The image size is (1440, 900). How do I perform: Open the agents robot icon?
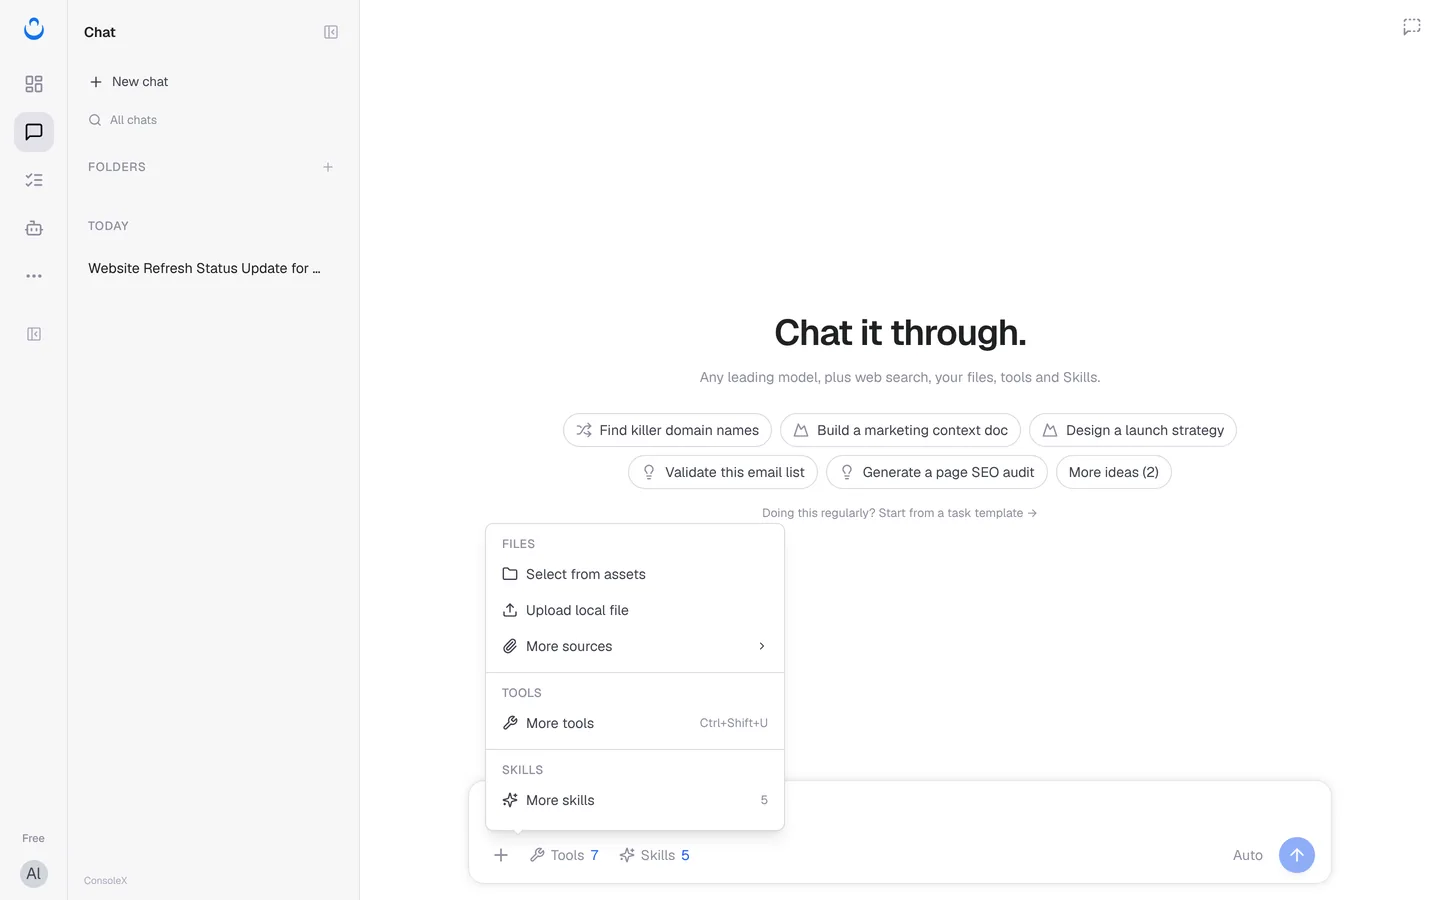pyautogui.click(x=34, y=228)
